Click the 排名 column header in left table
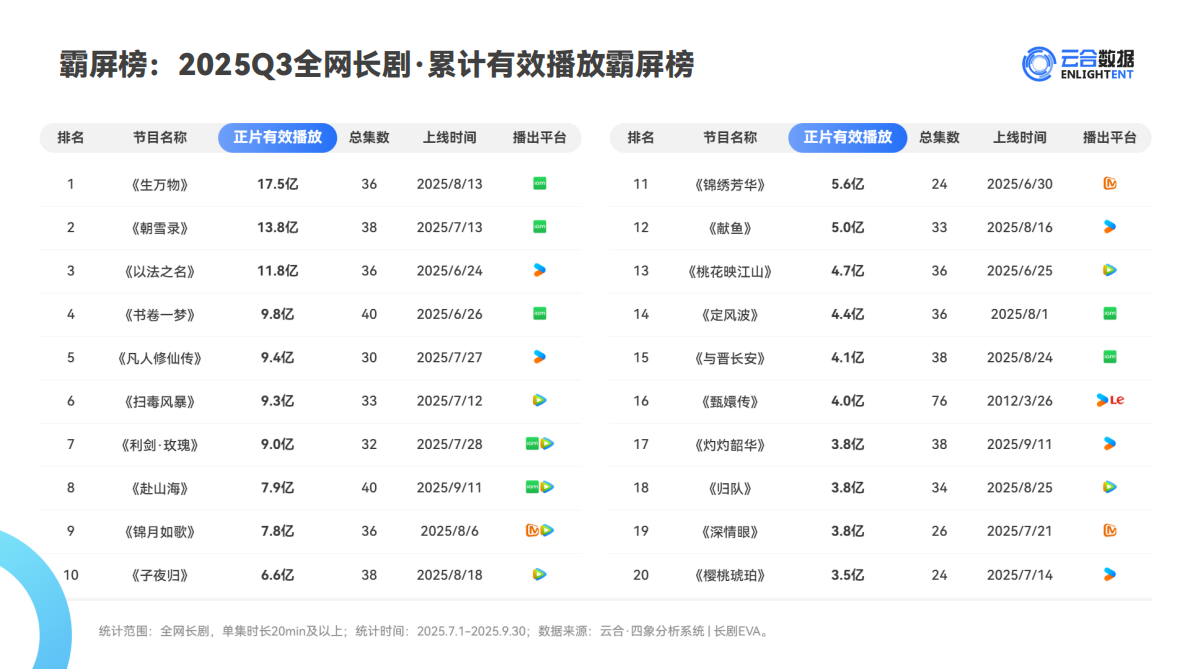This screenshot has width=1190, height=669. [x=70, y=138]
